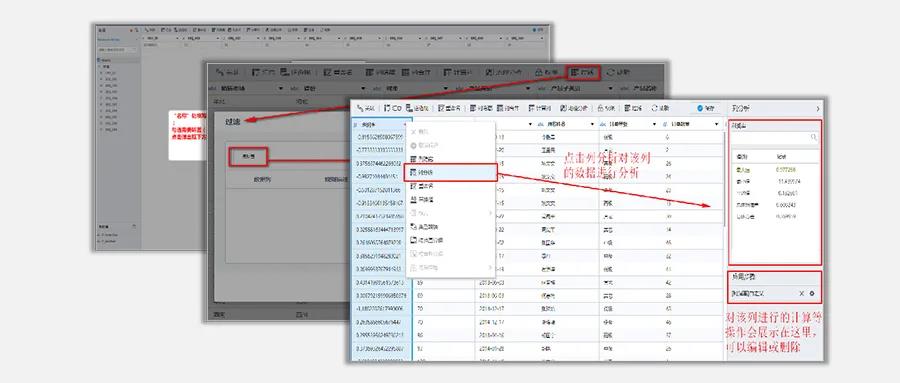Click the red-boxed filter button in the middle window toolbar

pyautogui.click(x=583, y=72)
